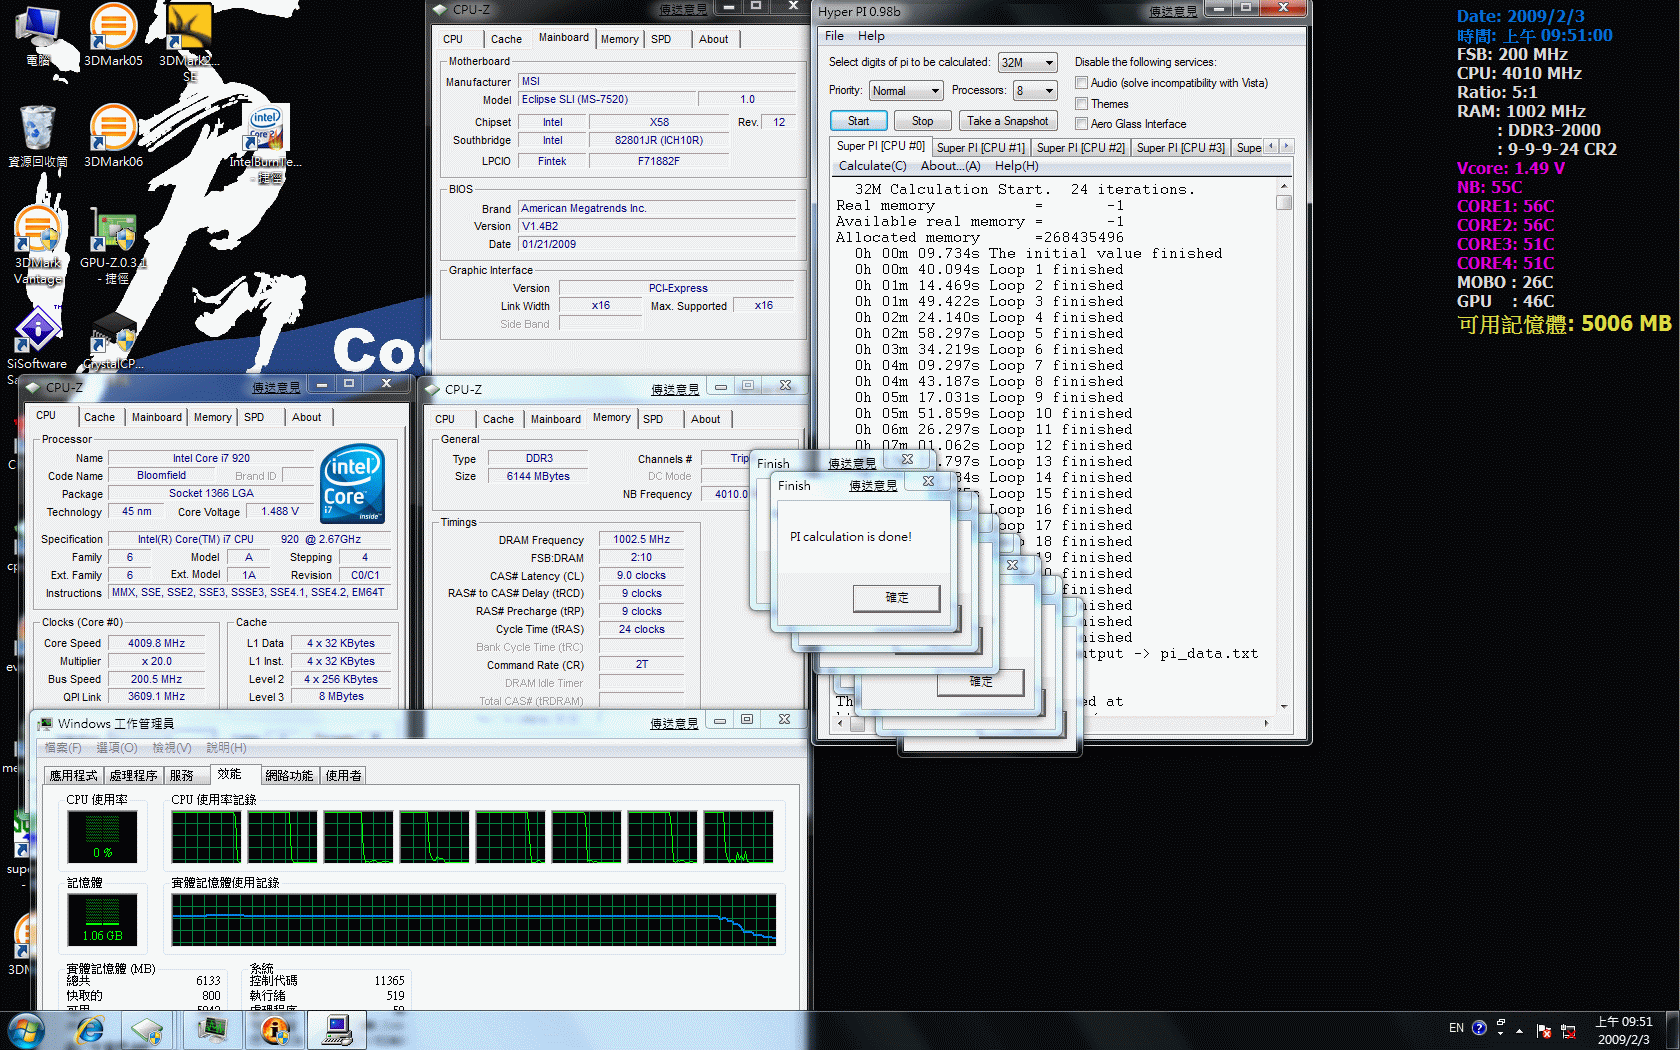Click Take a Snapshot button
Image resolution: width=1680 pixels, height=1050 pixels.
1007,121
